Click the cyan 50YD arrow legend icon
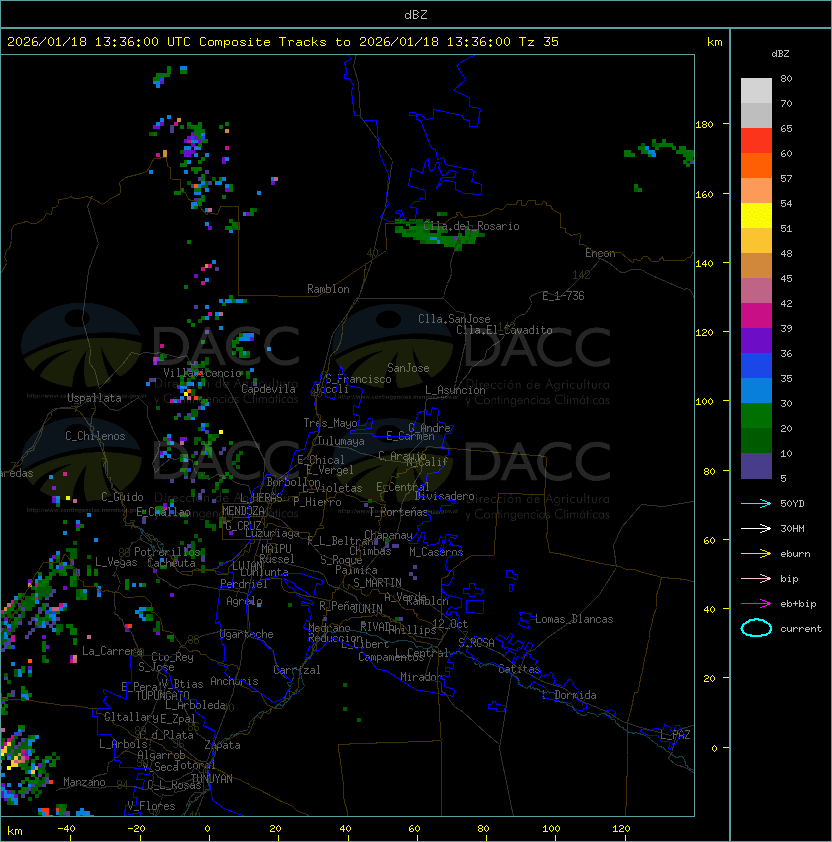This screenshot has width=832, height=842. coord(756,503)
